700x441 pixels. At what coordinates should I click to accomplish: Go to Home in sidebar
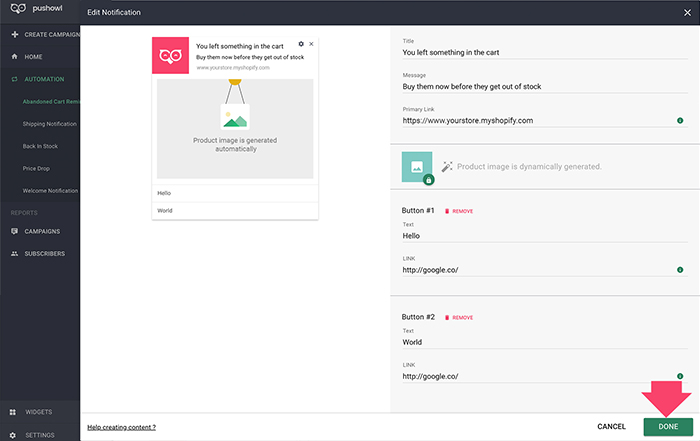point(33,57)
